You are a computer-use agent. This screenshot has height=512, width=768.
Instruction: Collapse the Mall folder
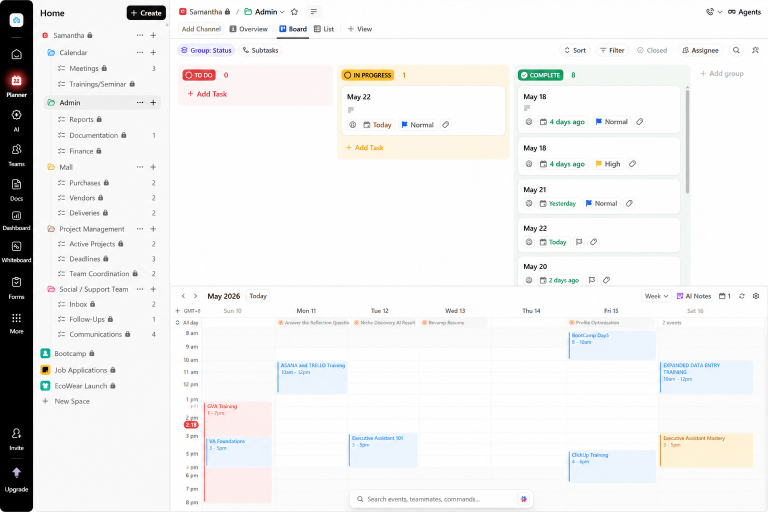[x=51, y=167]
